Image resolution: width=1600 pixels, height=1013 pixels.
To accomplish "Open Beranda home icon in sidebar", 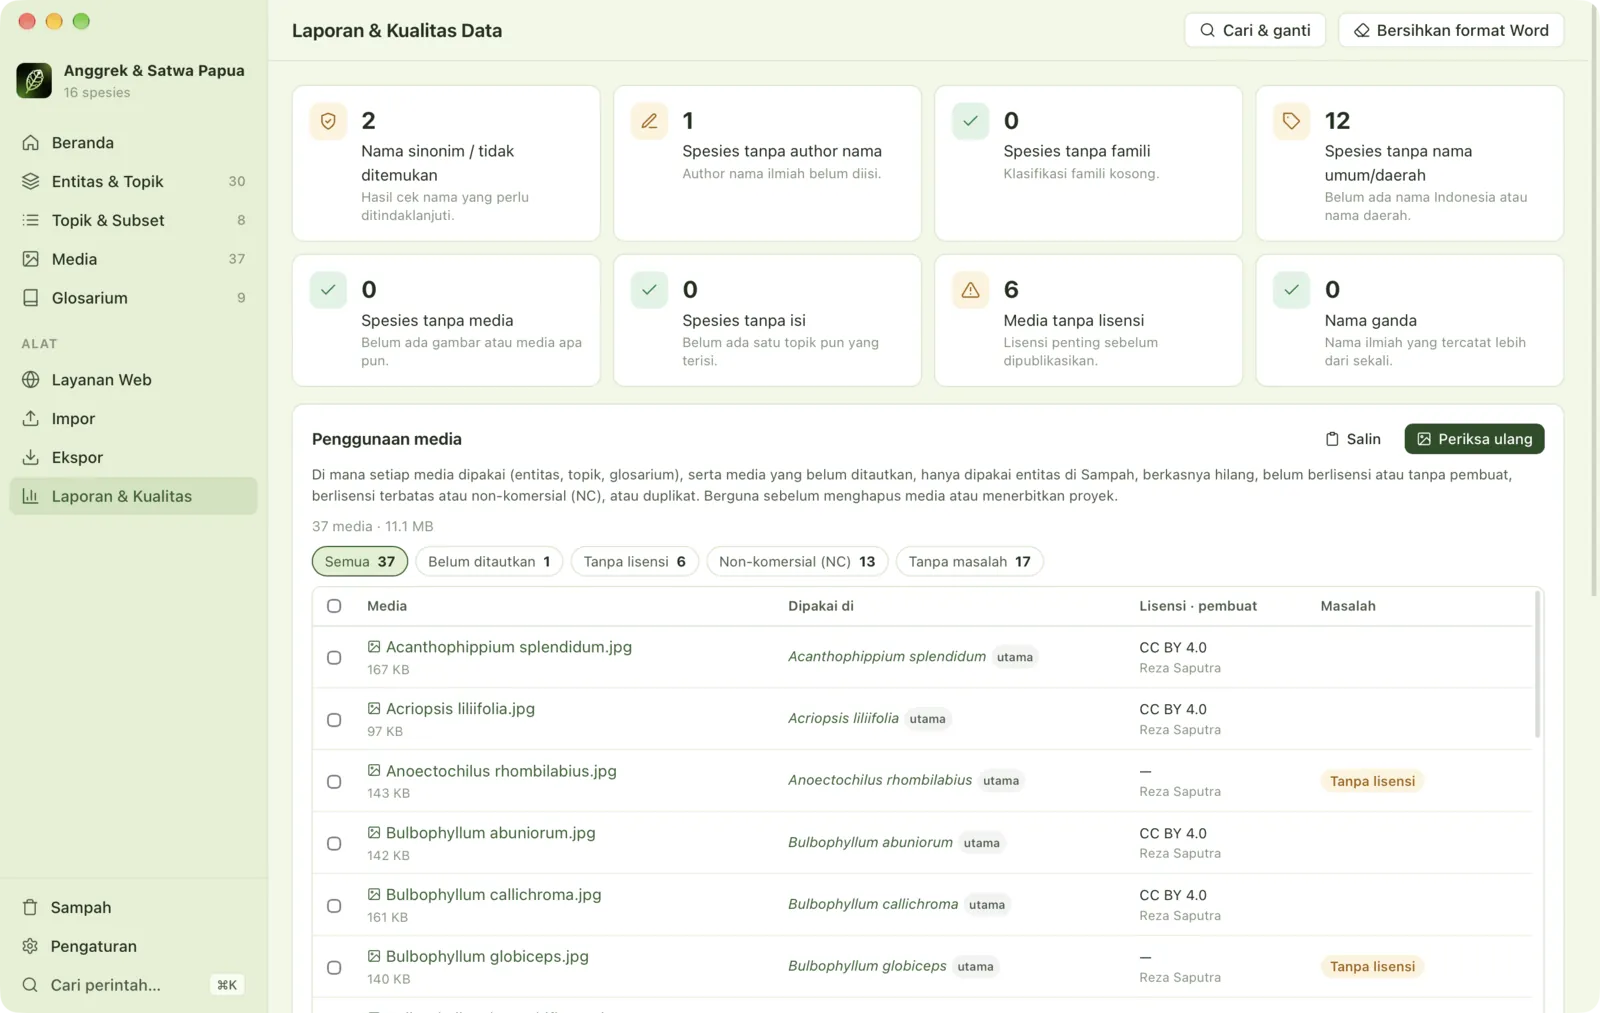I will point(31,143).
